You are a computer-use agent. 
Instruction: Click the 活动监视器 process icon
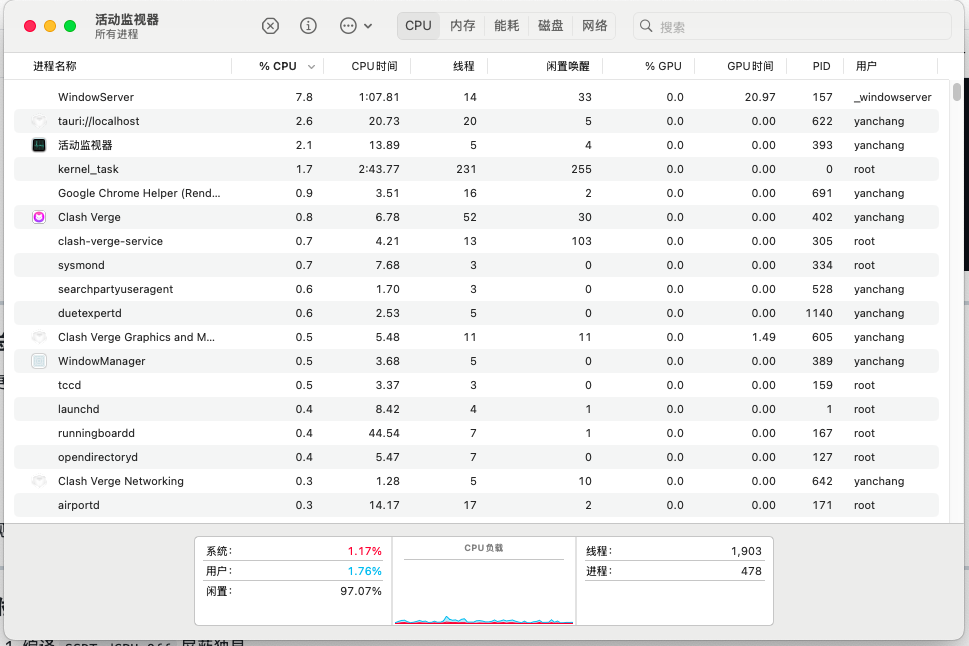tap(39, 145)
